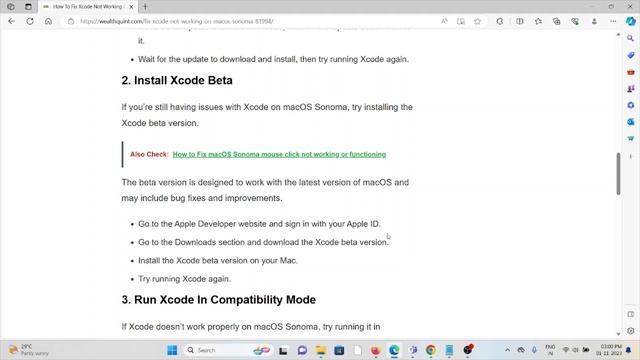Toggle the sidebar layout icon near the bottom

click(631, 314)
